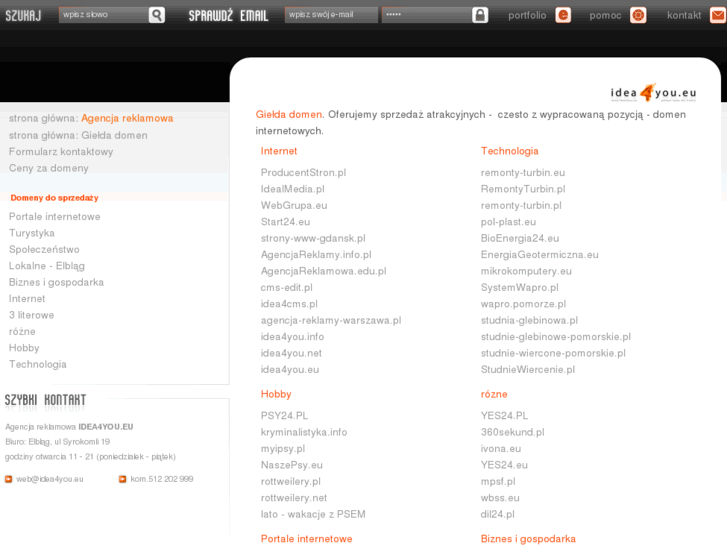Screen dimensions: 727x545
Task: Click the web@idea4you.eu email link
Action: 50,479
